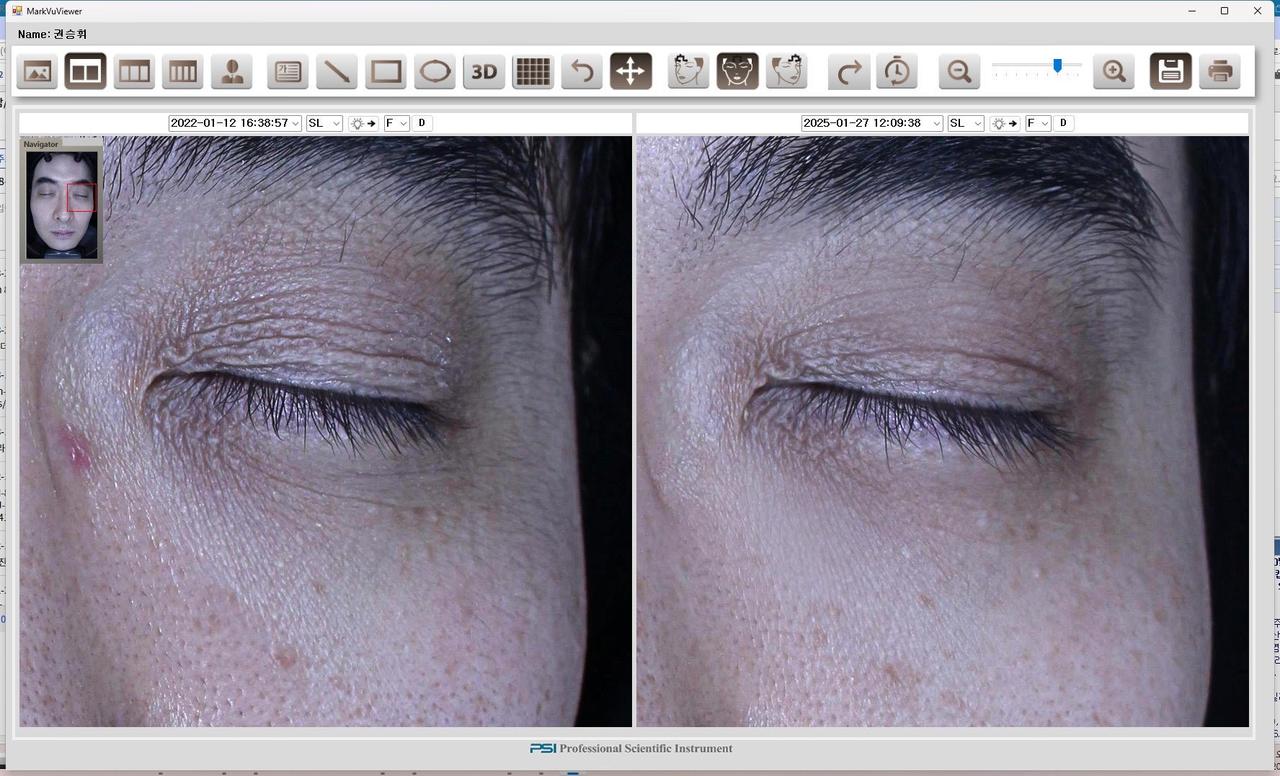Open the history timer icon

(897, 72)
